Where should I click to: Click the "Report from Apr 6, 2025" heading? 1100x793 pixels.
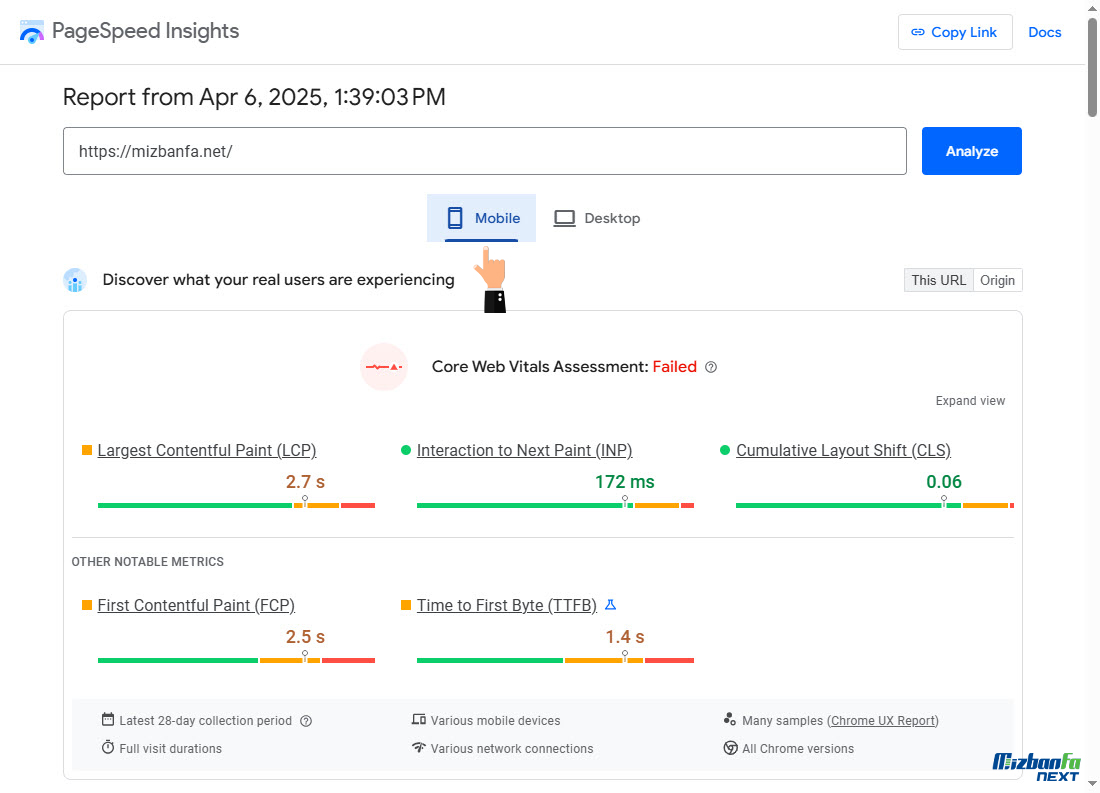254,97
